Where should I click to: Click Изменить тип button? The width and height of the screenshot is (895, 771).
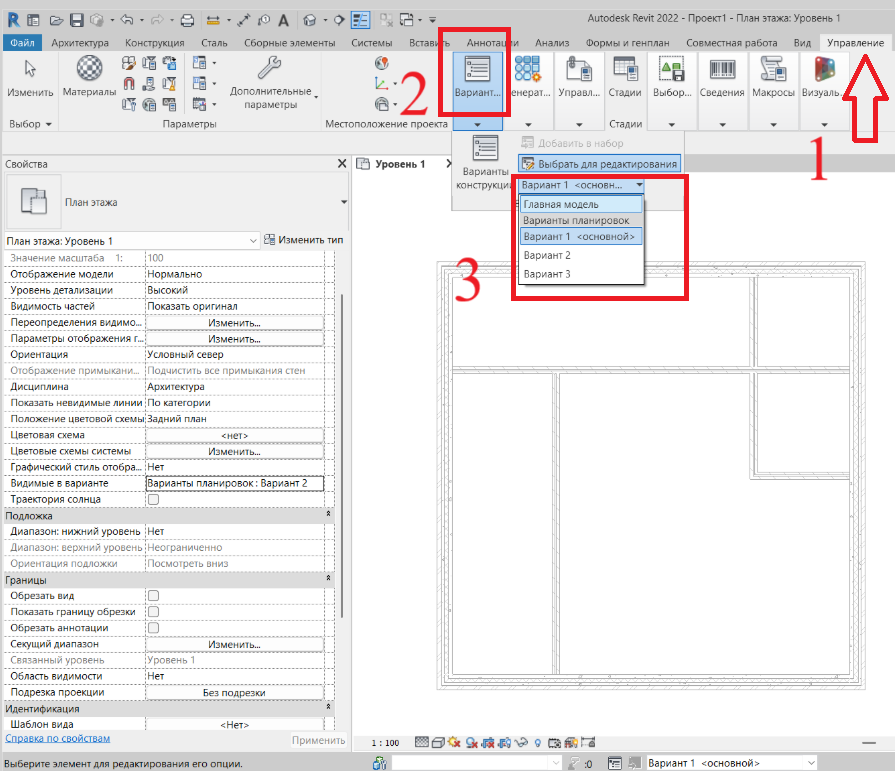point(304,240)
